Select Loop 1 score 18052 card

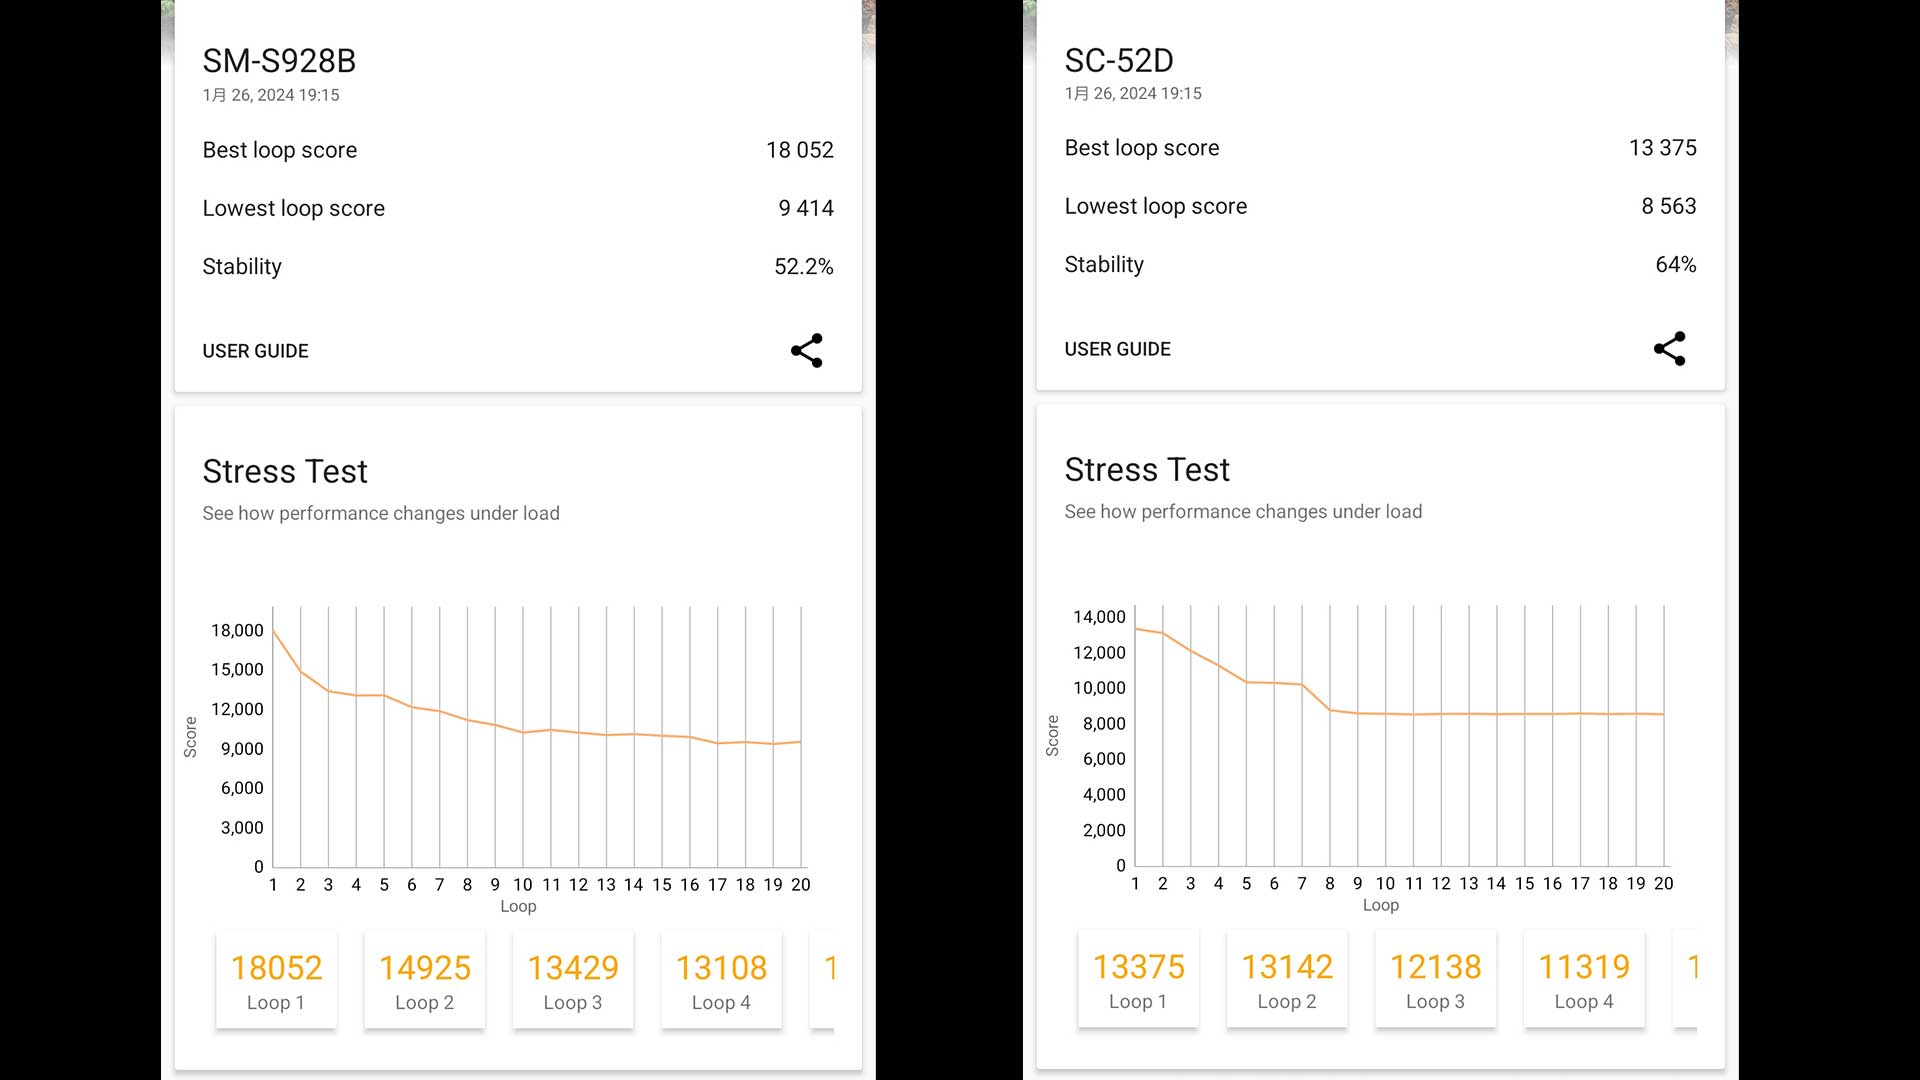click(276, 980)
